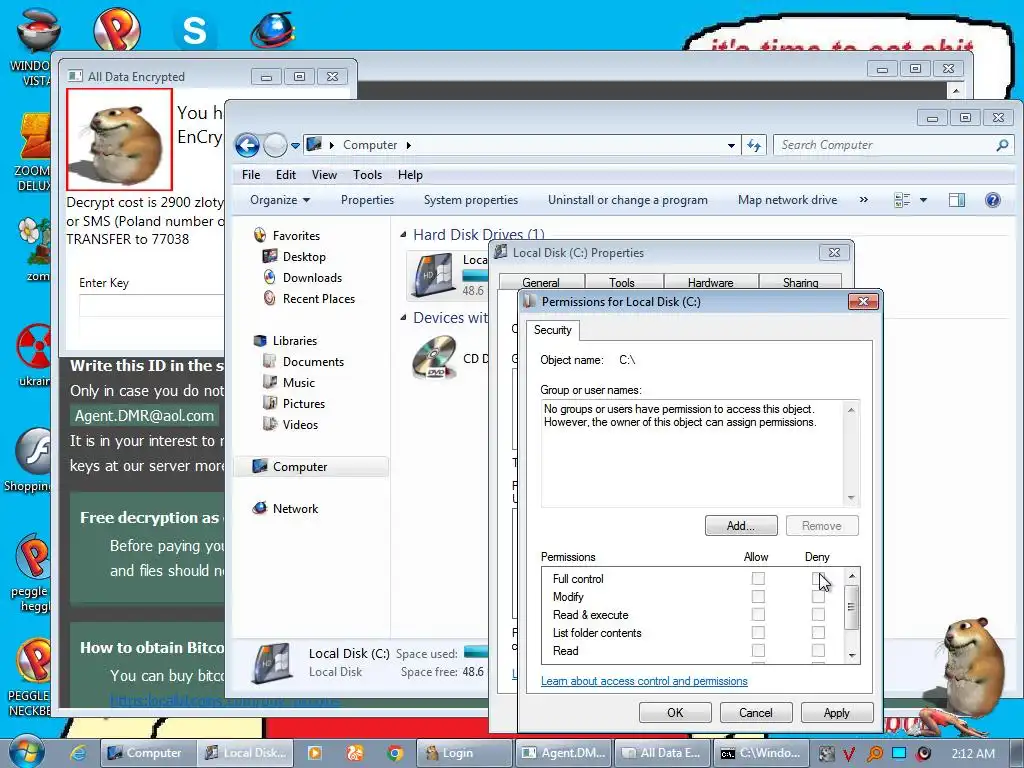Check Deny for Read & execute
The height and width of the screenshot is (768, 1024).
(x=818, y=615)
